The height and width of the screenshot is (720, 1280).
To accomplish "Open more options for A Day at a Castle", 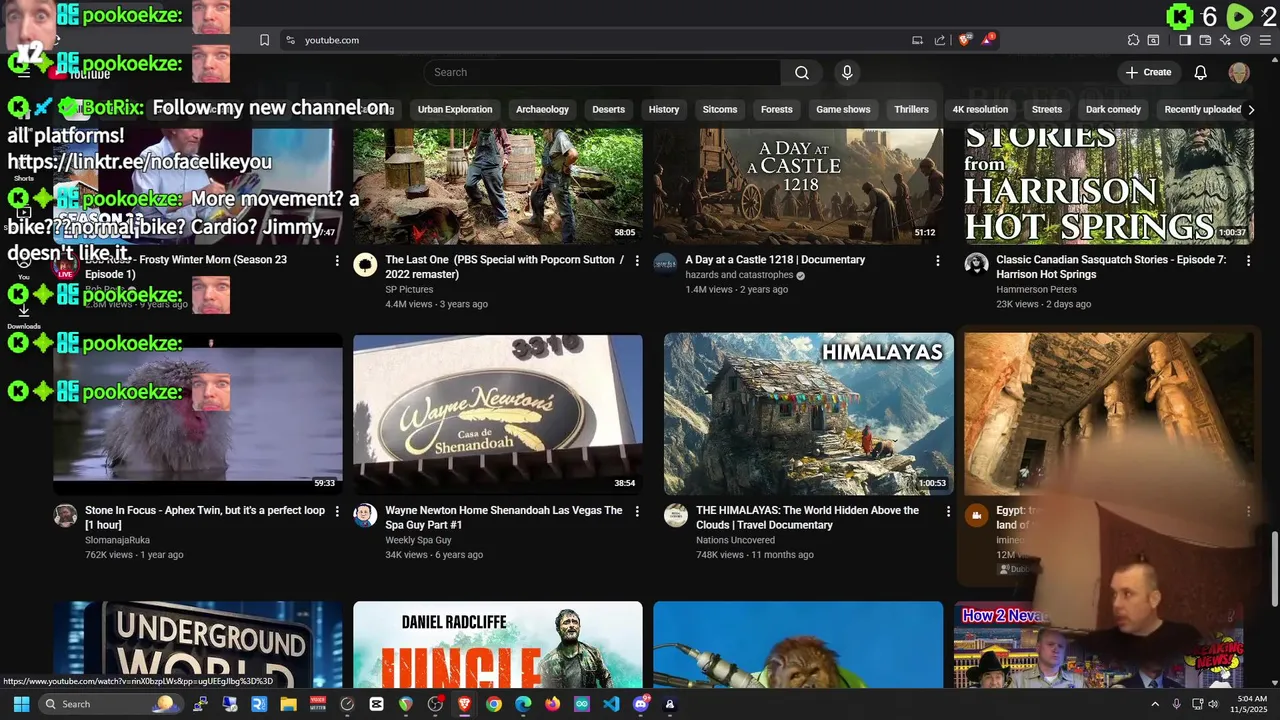I will click(937, 260).
